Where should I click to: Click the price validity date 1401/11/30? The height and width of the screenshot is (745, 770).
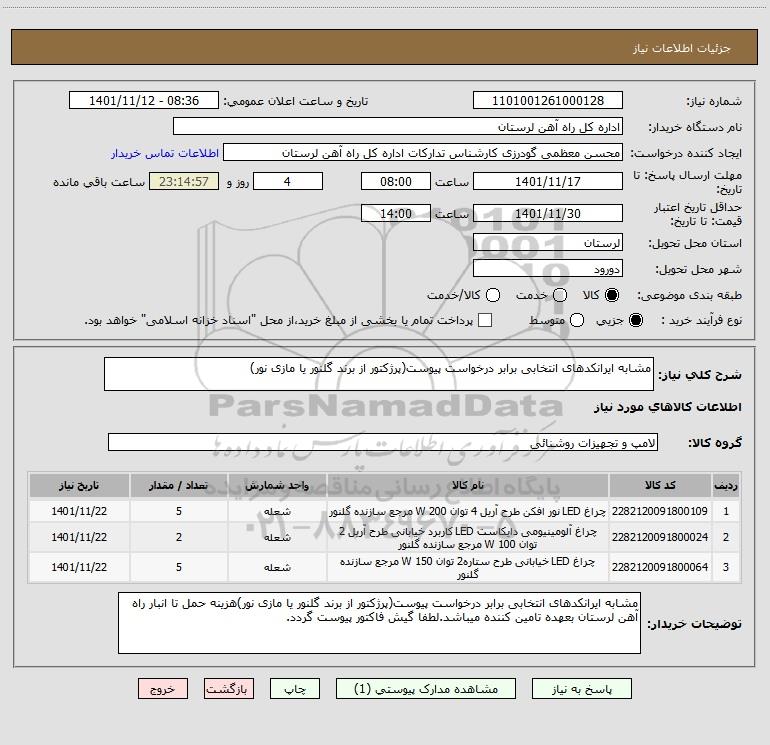tap(548, 214)
